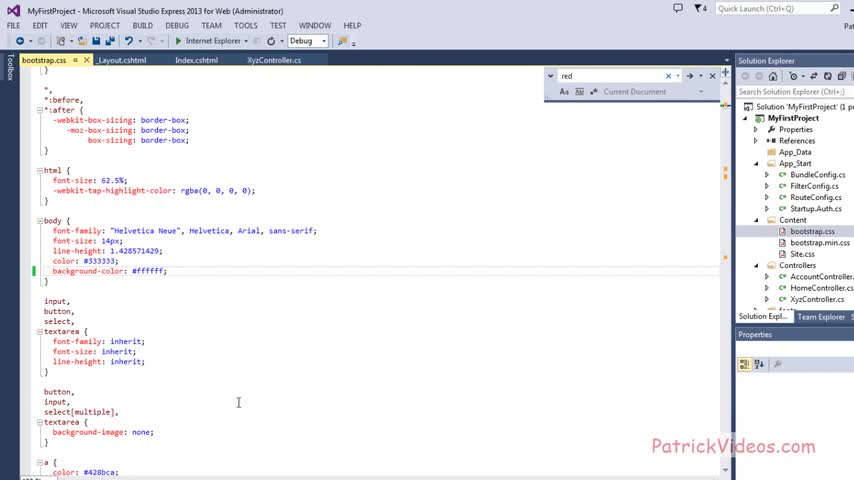This screenshot has height=480, width=854.
Task: Switch to the Index.cshtml tab
Action: [197, 60]
